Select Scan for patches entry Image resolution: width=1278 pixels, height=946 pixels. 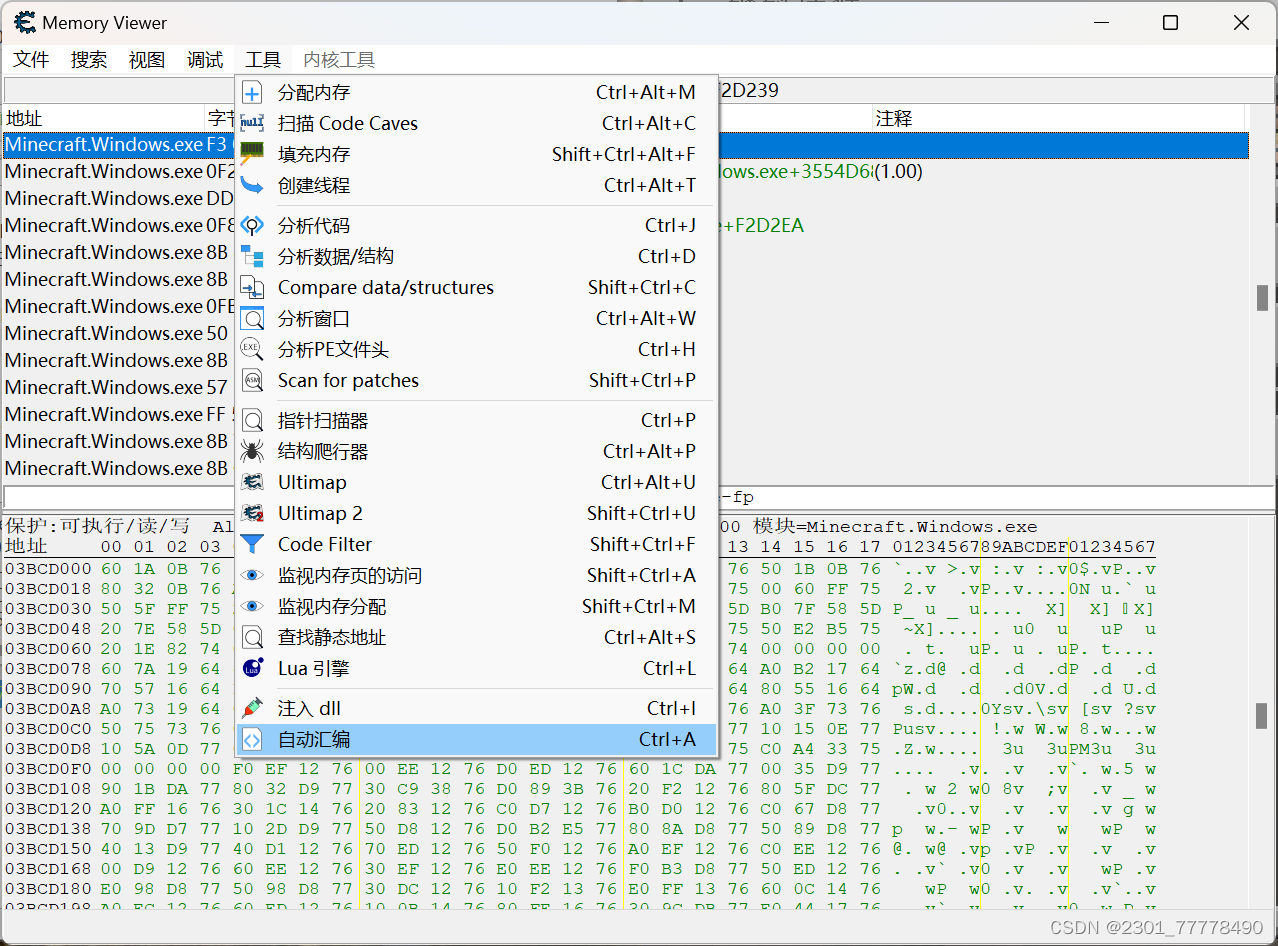[477, 381]
